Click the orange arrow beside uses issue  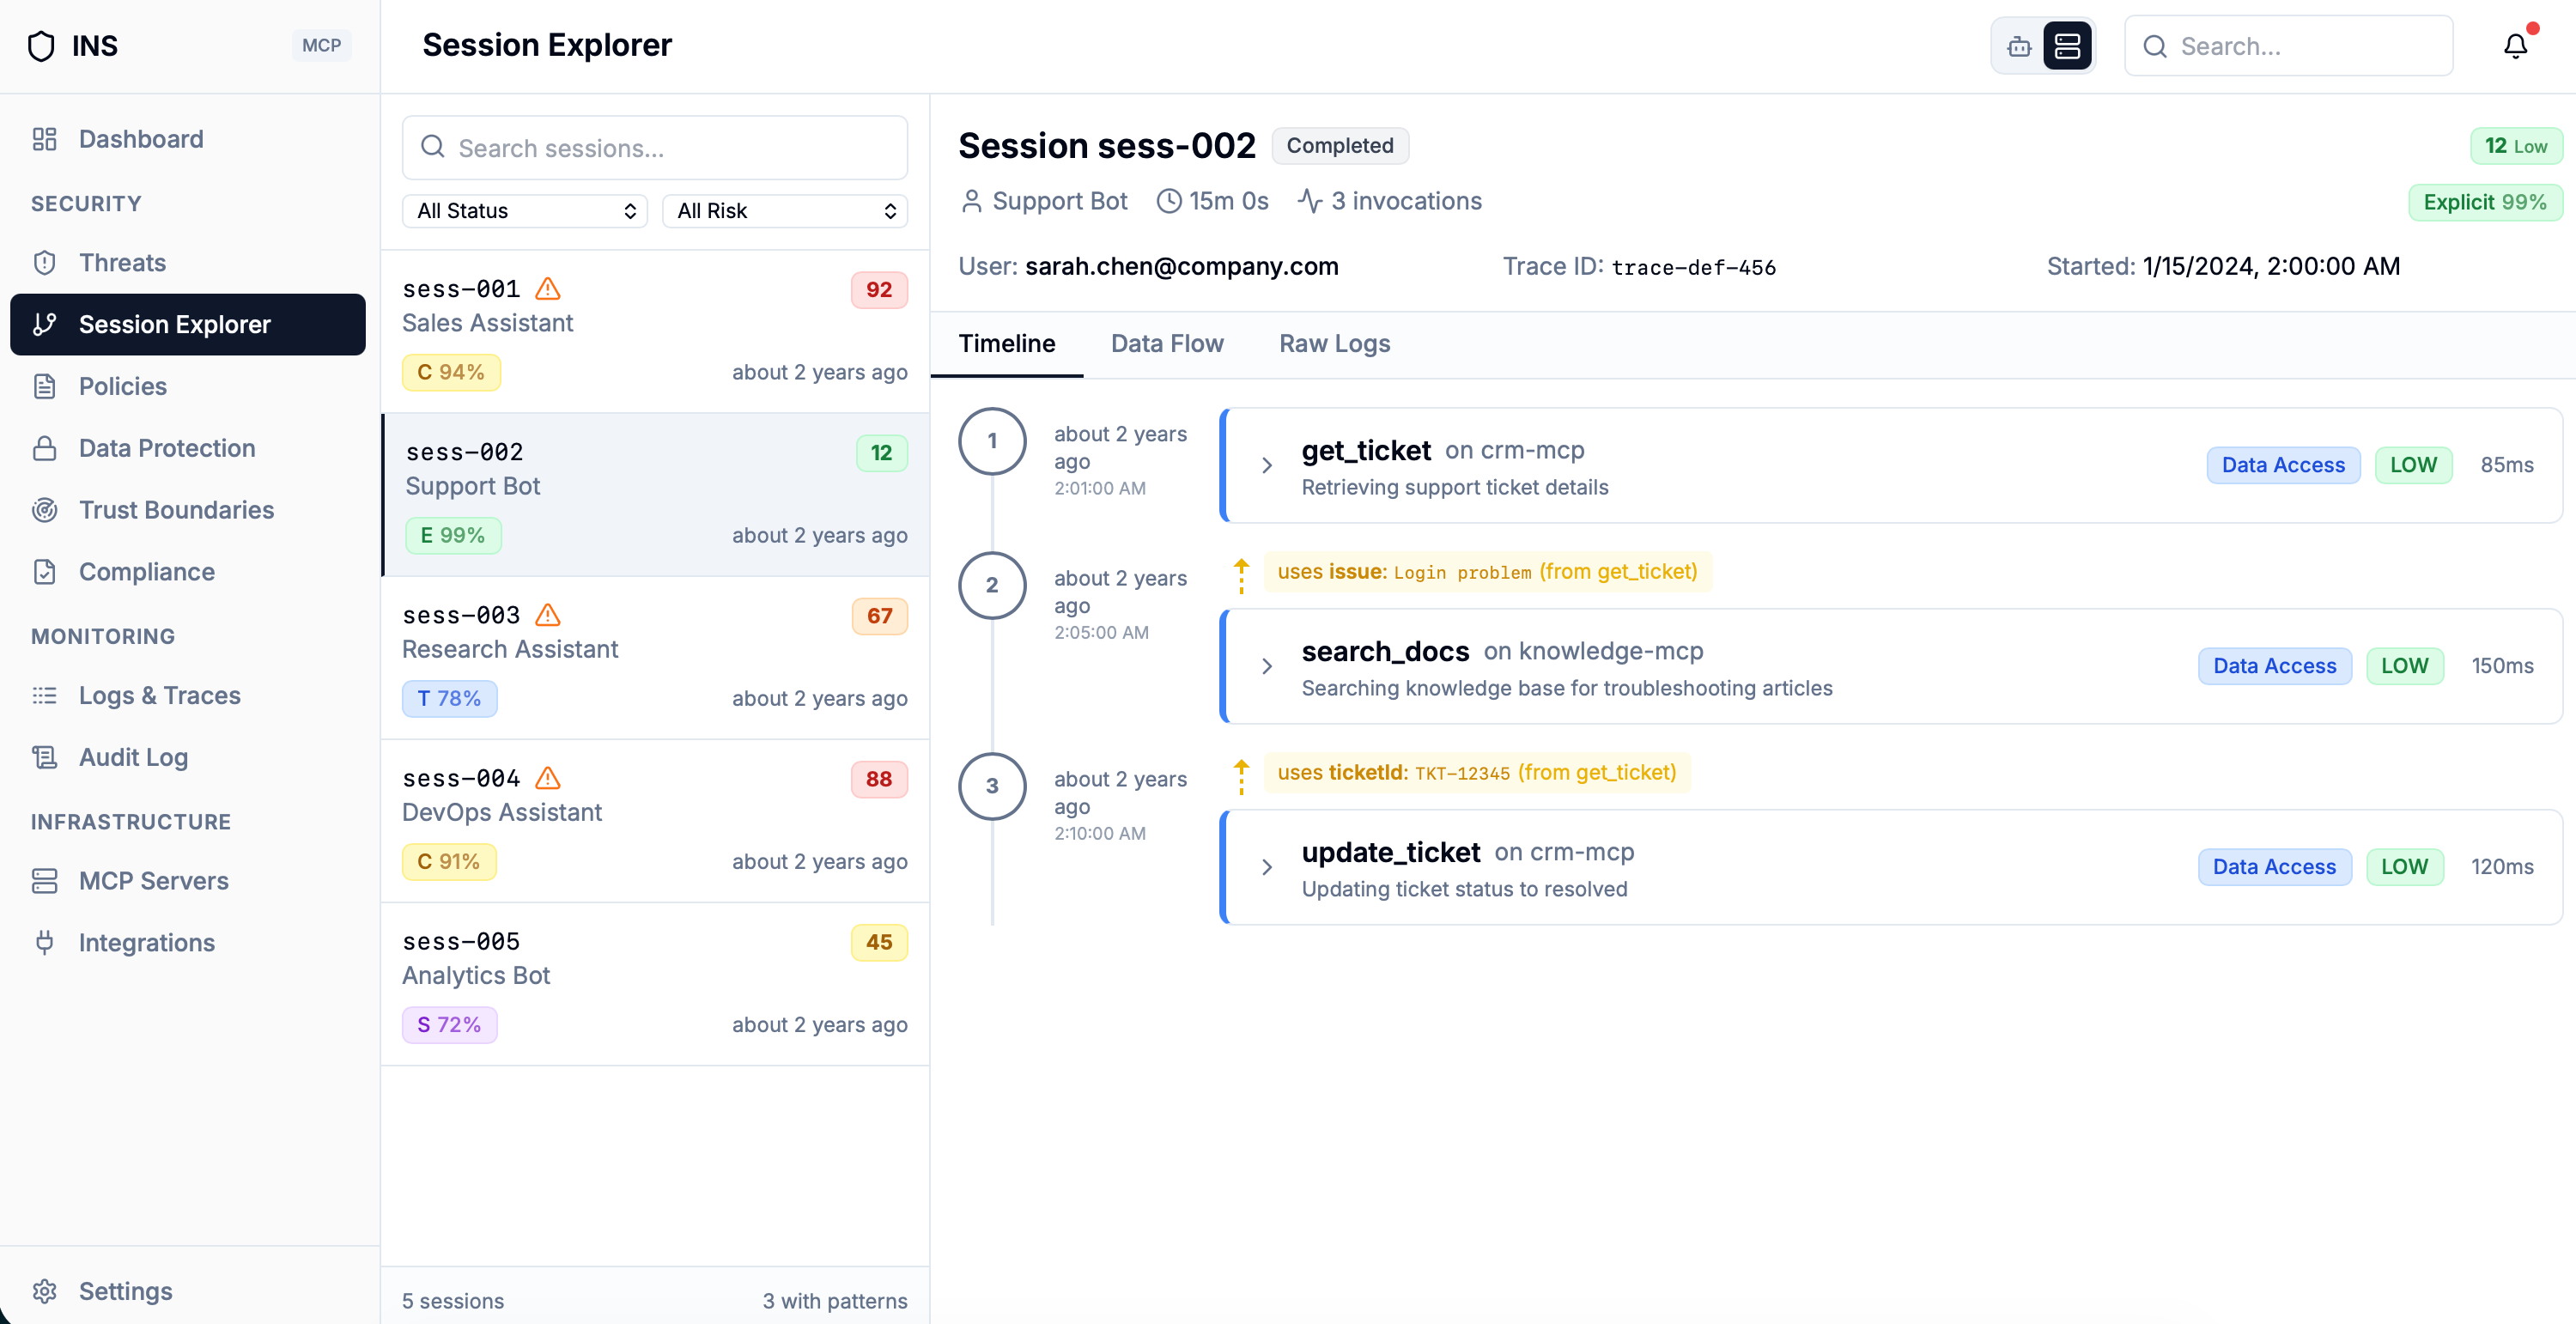[1242, 575]
